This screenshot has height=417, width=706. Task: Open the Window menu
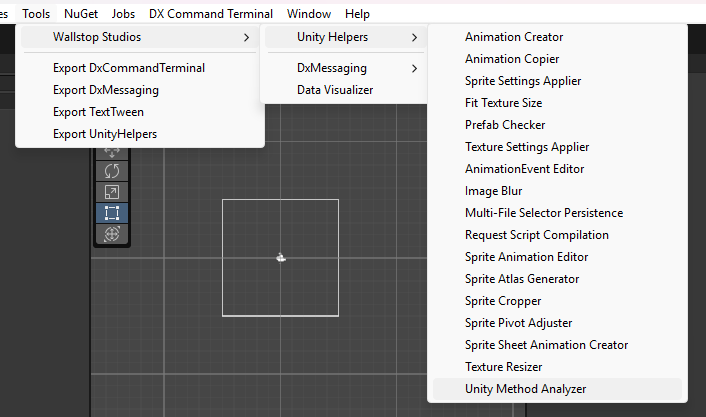pyautogui.click(x=309, y=14)
